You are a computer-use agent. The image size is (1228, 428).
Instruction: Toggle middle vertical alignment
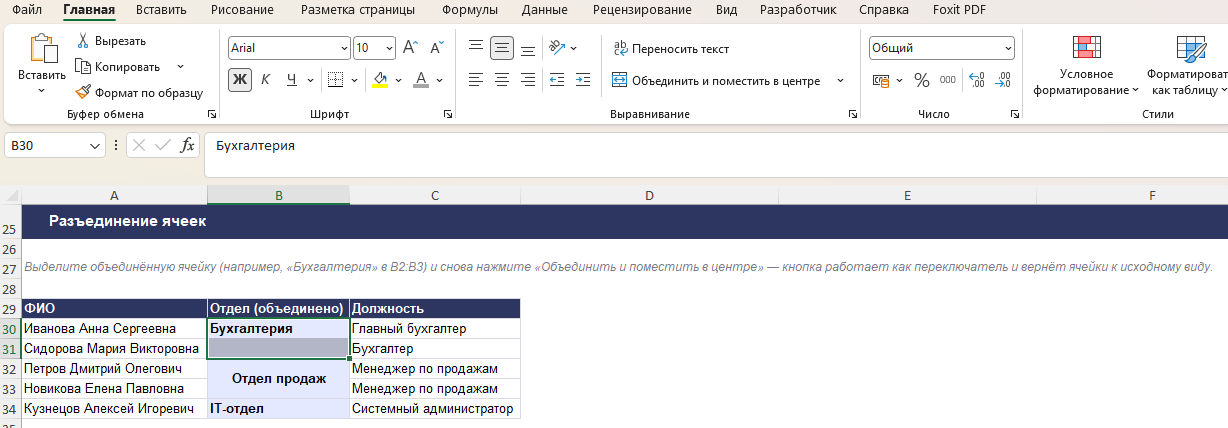coord(502,47)
